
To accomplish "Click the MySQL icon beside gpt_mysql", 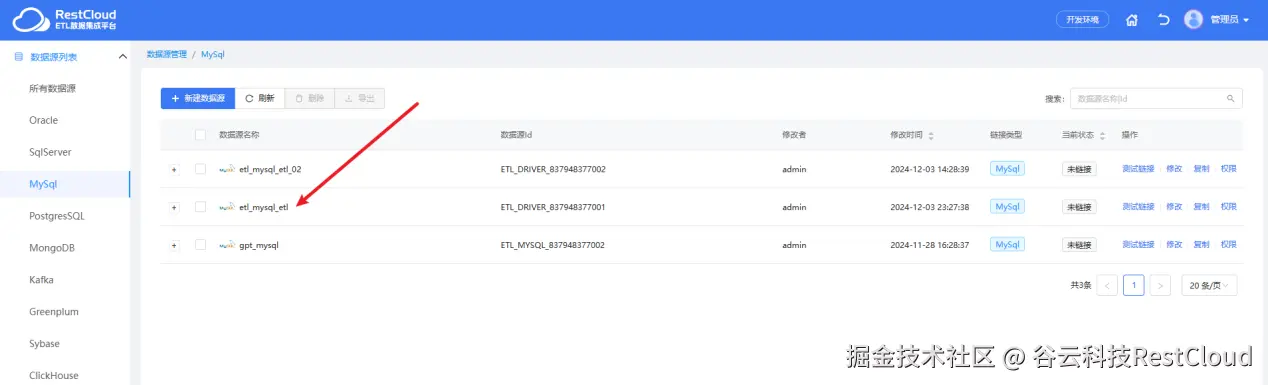I will [x=227, y=245].
